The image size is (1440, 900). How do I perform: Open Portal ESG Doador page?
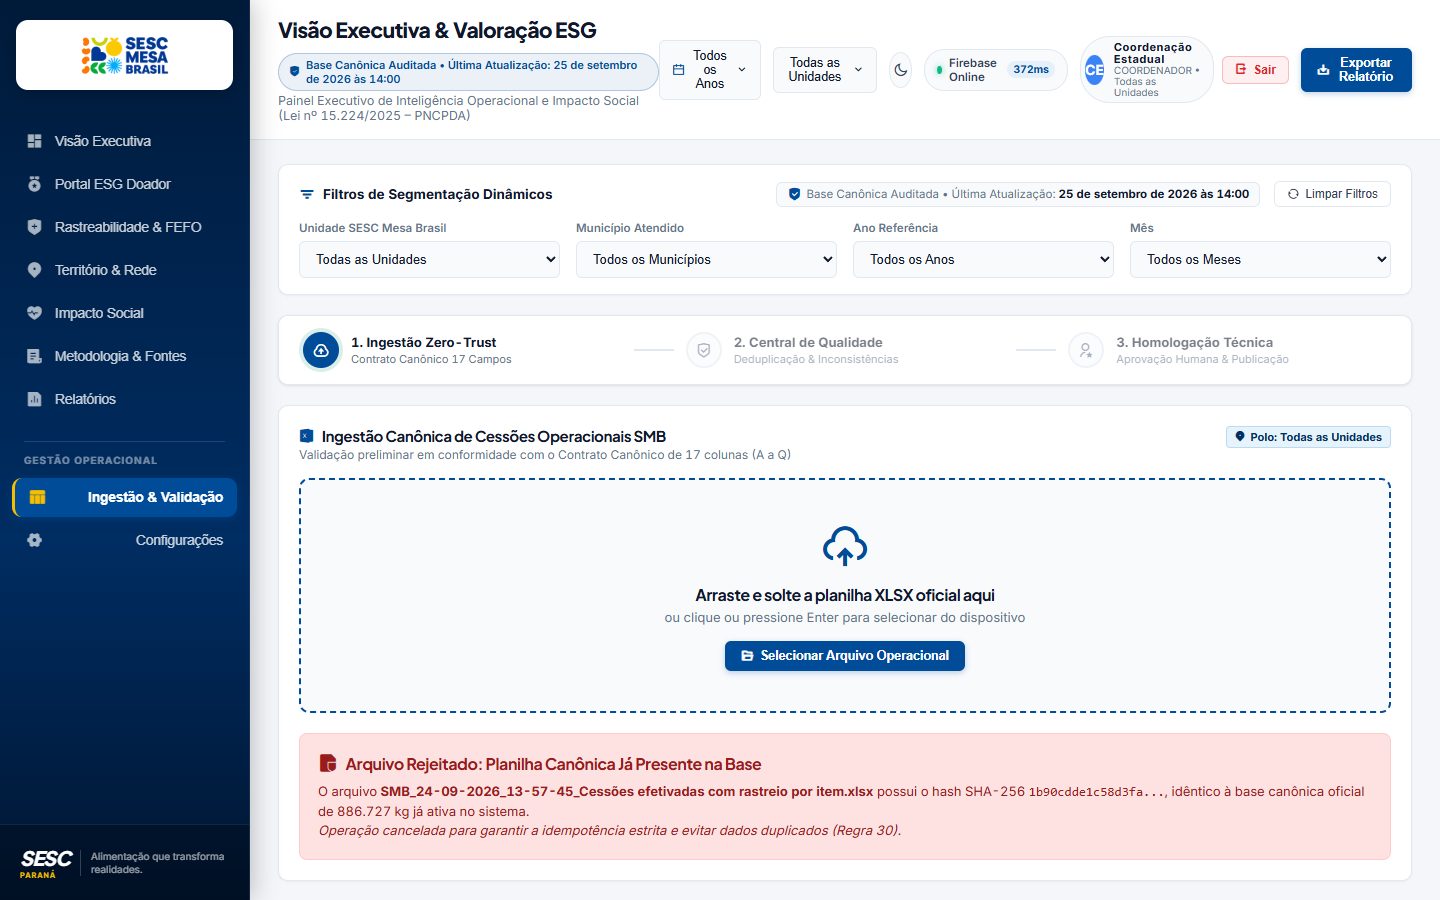pos(124,184)
